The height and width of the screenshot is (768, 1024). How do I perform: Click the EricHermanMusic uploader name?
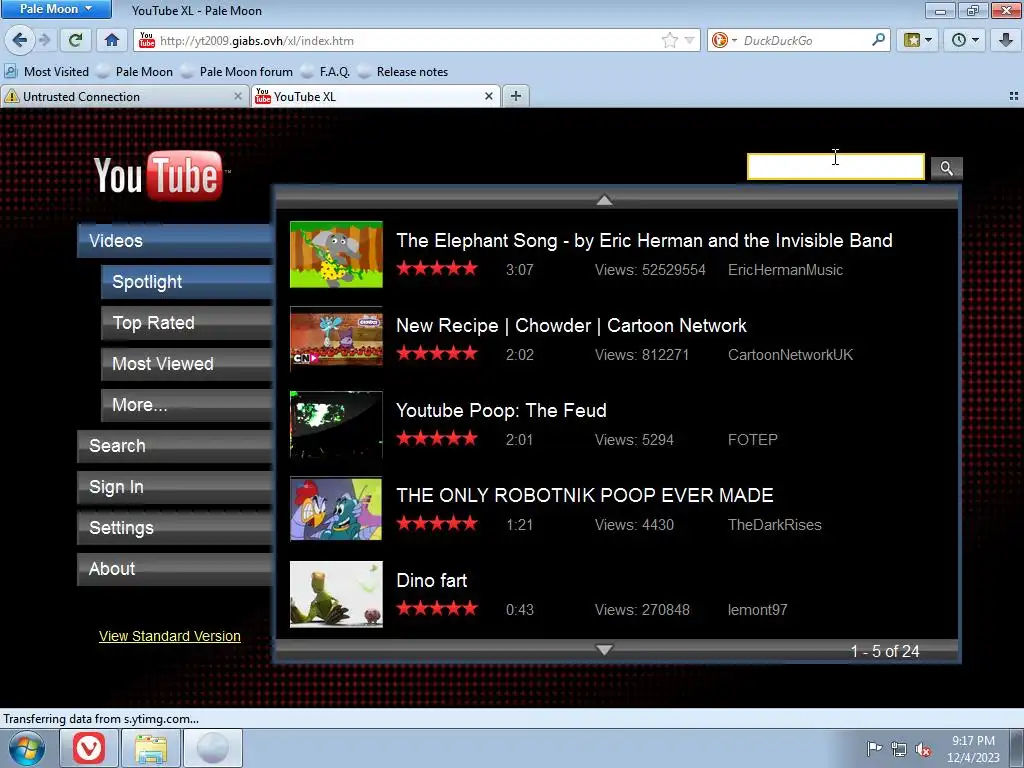785,270
